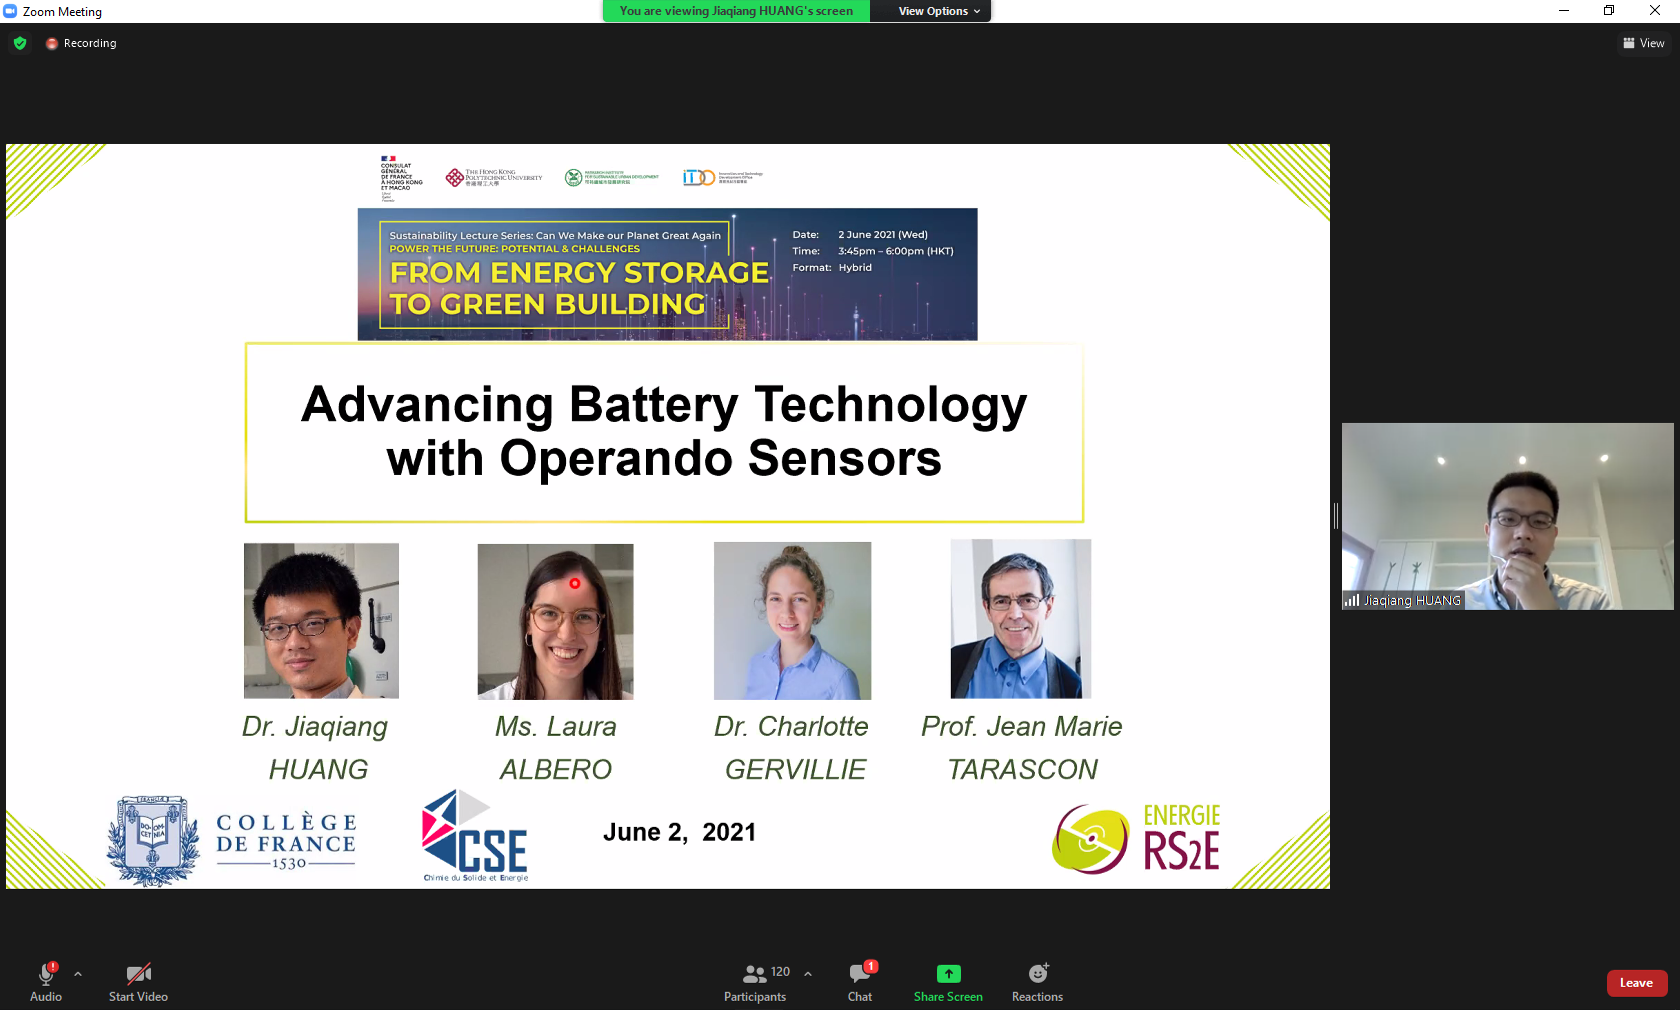Click the divider handle beside video panel

(x=1336, y=516)
